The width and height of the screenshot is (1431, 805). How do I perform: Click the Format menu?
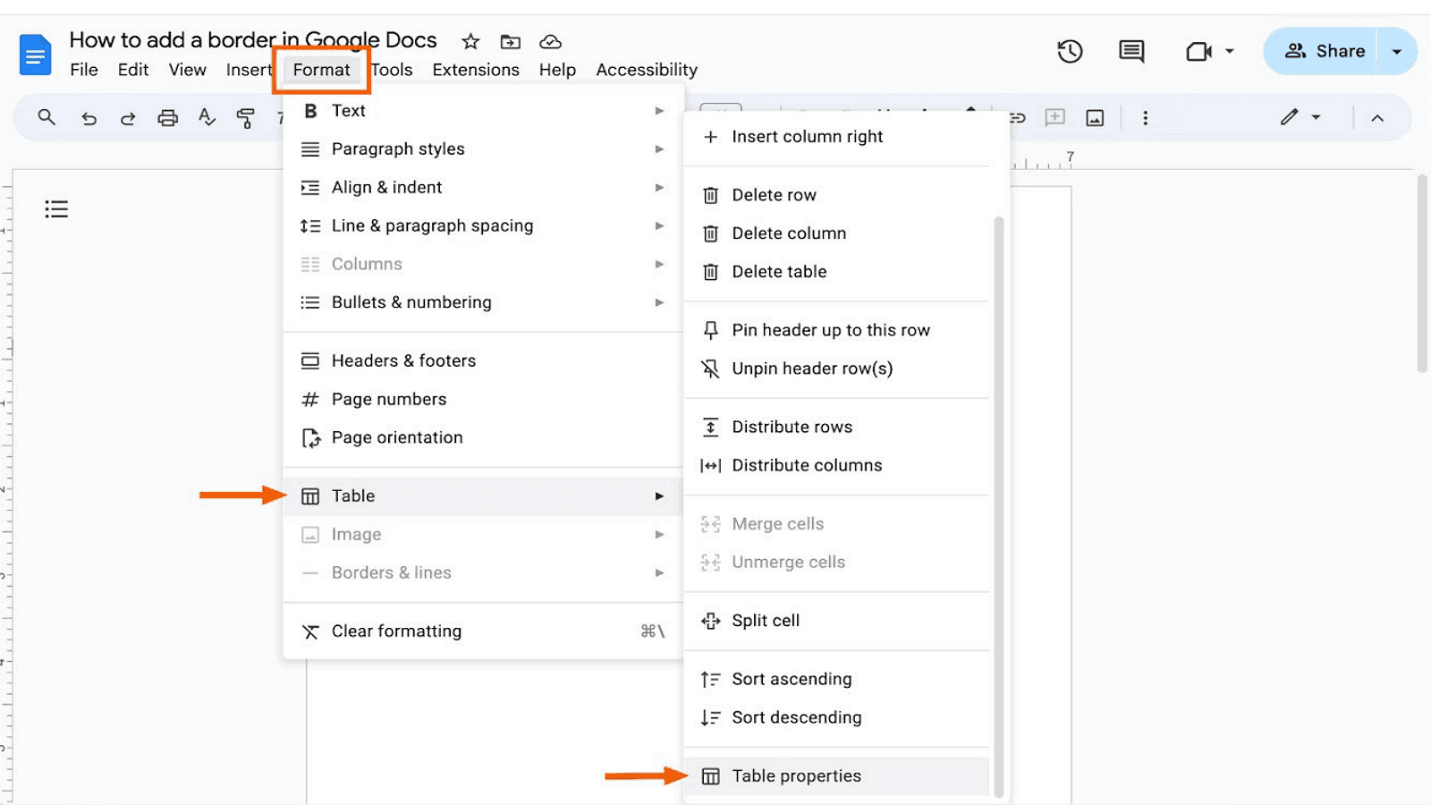point(321,70)
